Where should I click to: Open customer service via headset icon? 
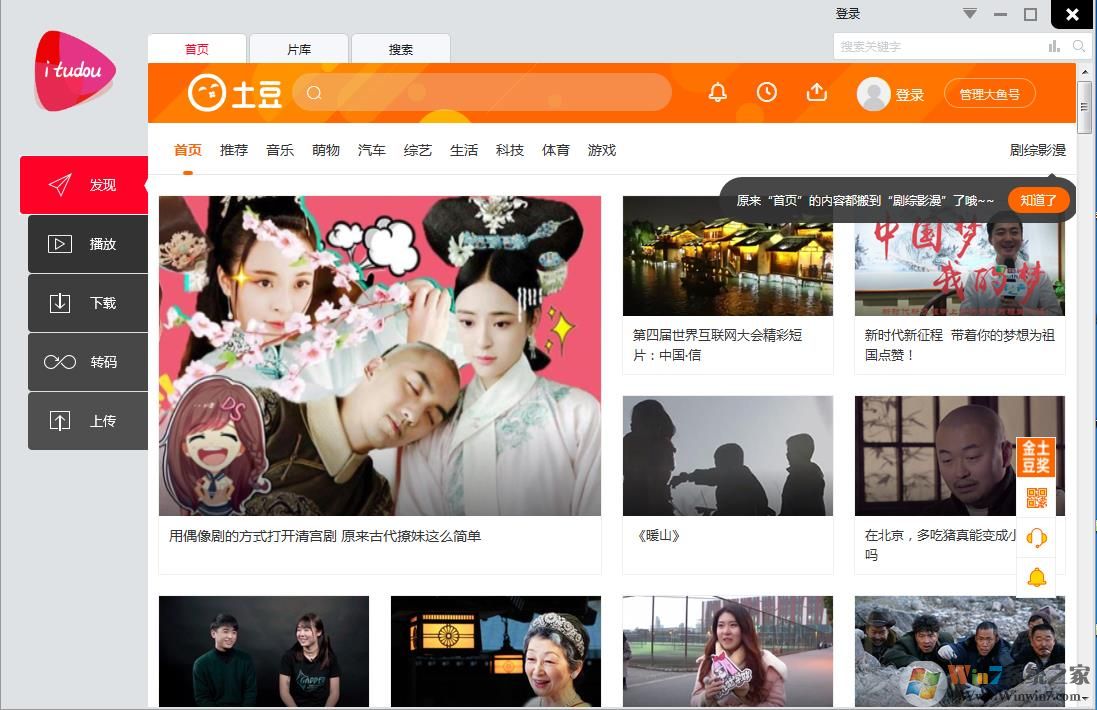[1037, 537]
